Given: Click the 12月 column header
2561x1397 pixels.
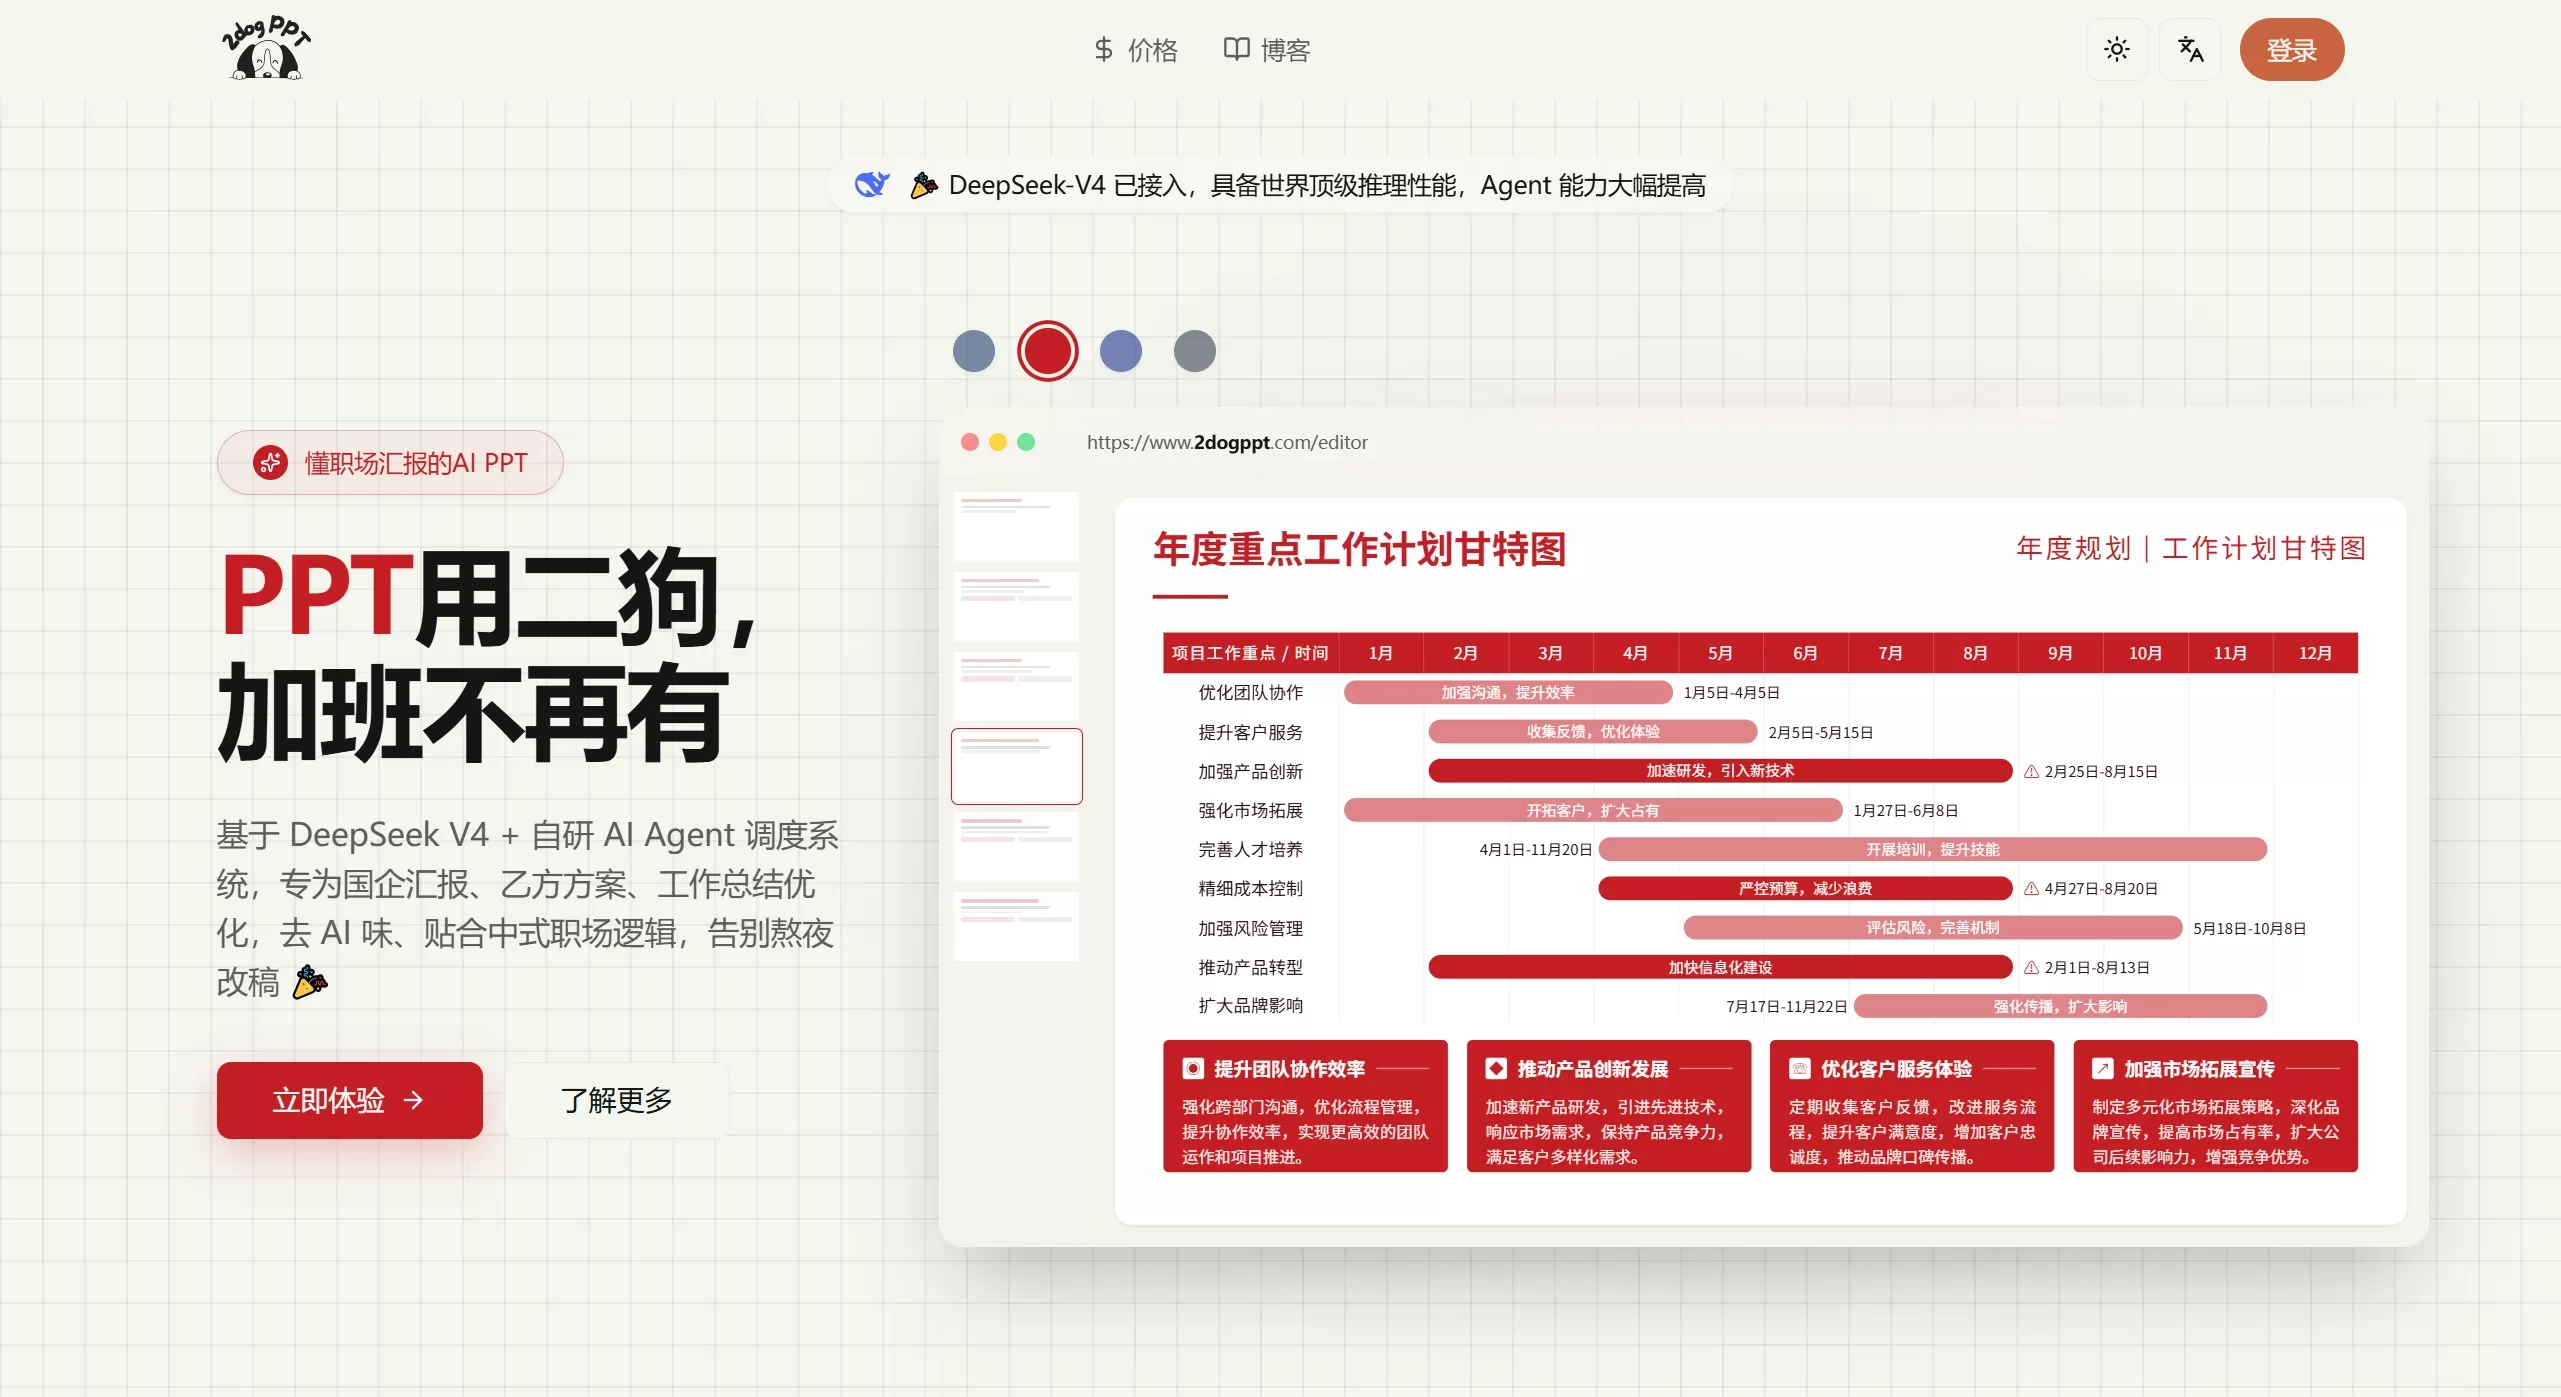Looking at the screenshot, I should click(x=2315, y=653).
